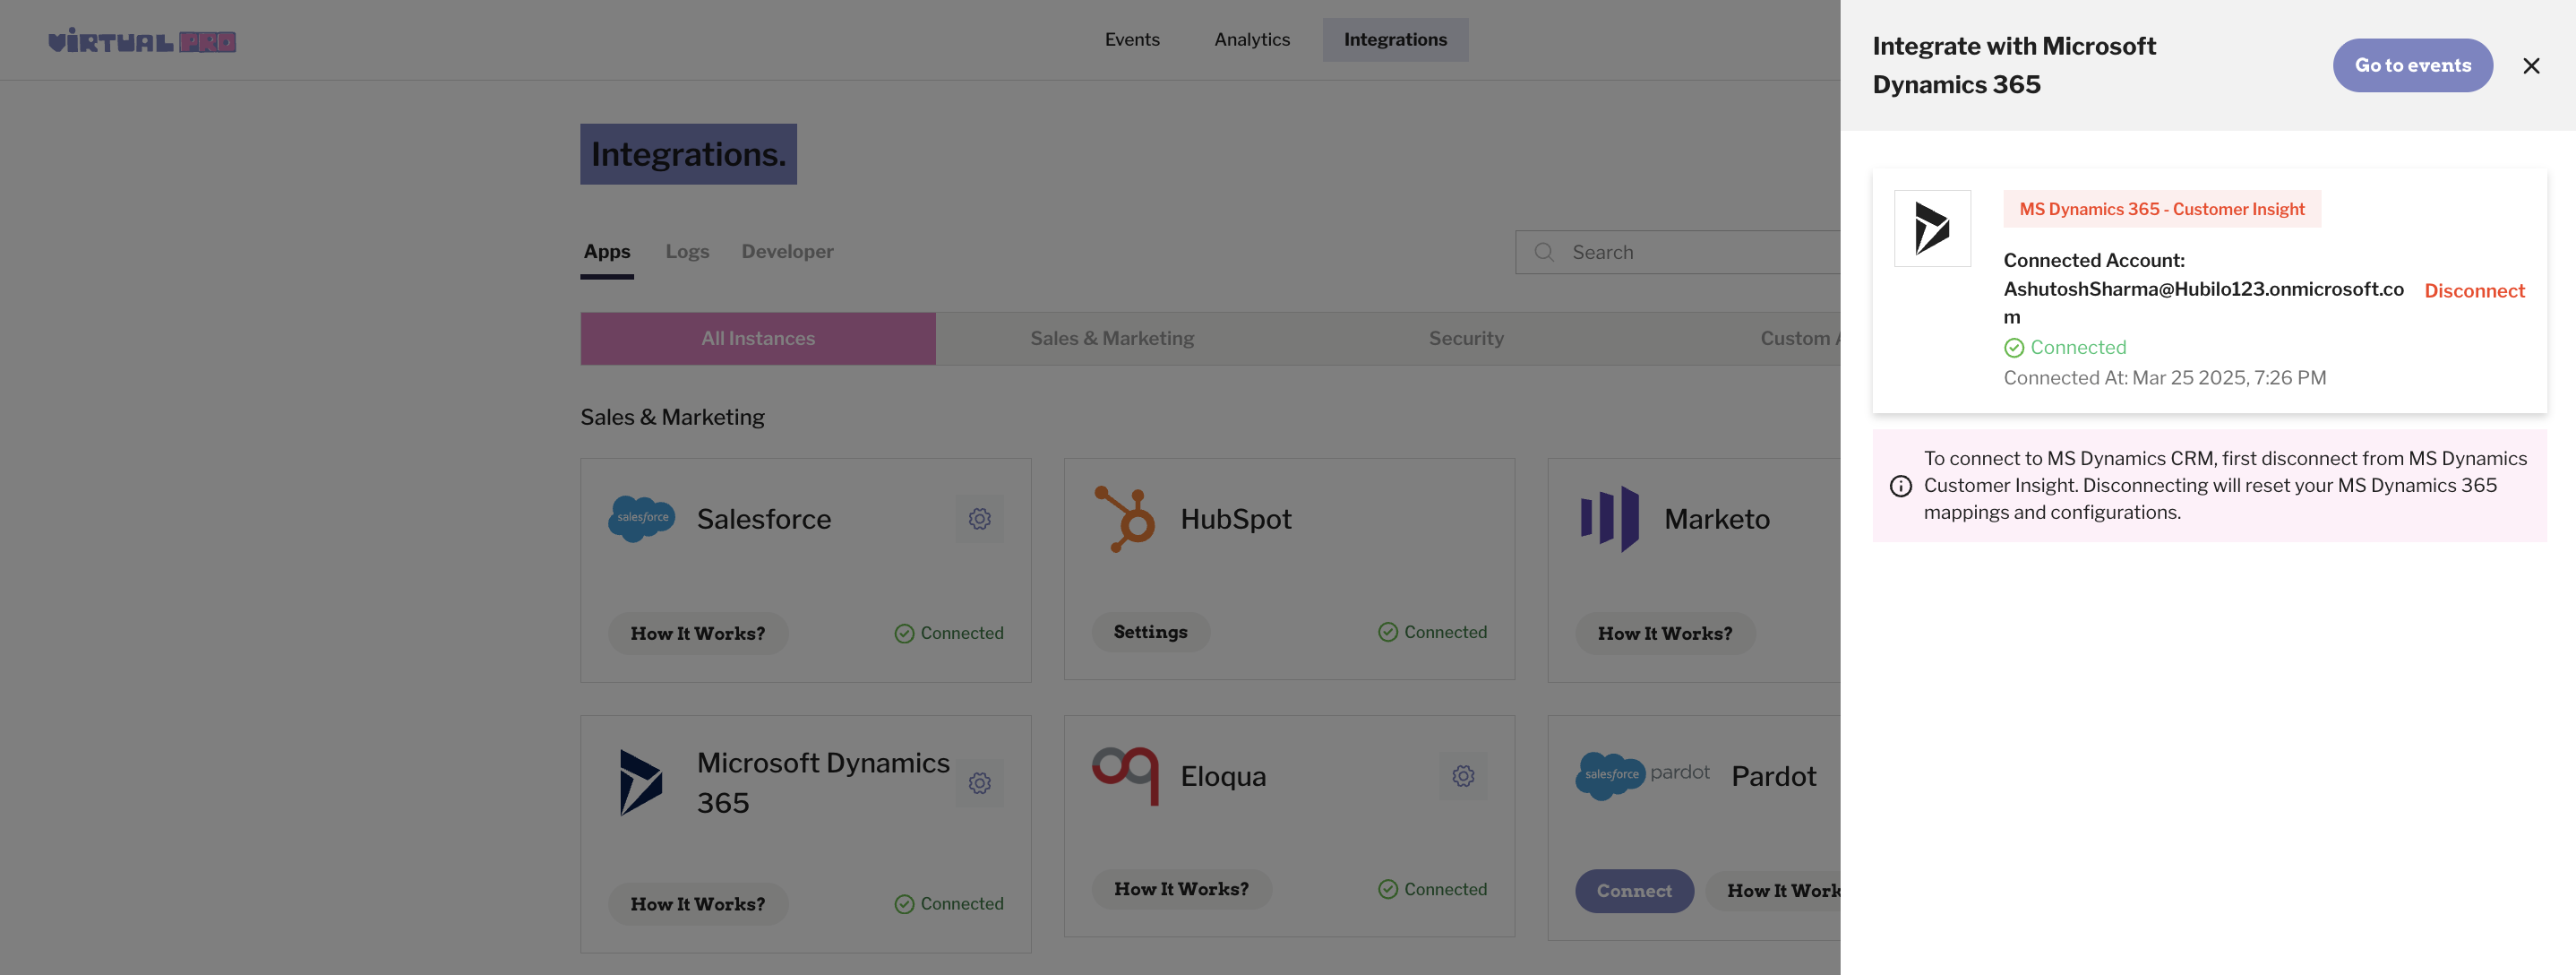This screenshot has height=975, width=2576.
Task: Open Salesforce settings gear icon
Action: tap(979, 519)
